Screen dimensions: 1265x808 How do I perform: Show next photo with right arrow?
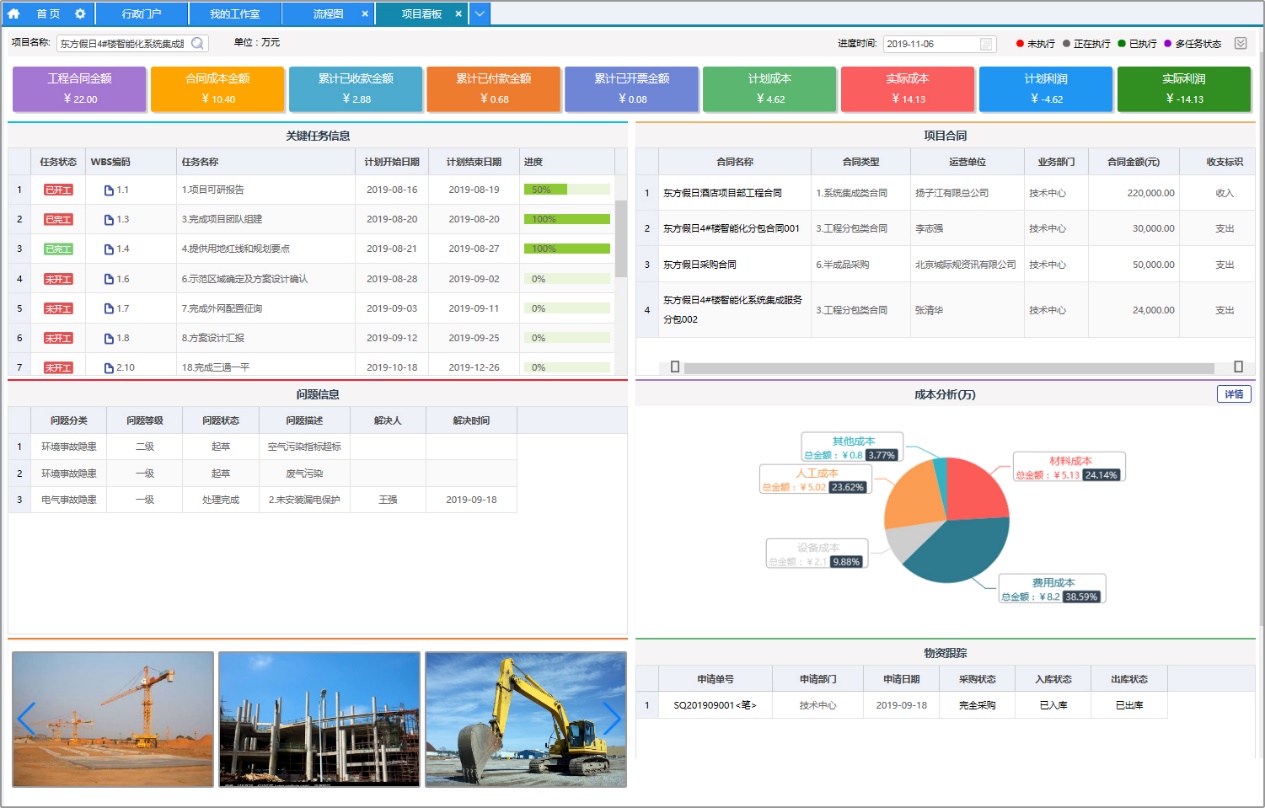pos(612,718)
